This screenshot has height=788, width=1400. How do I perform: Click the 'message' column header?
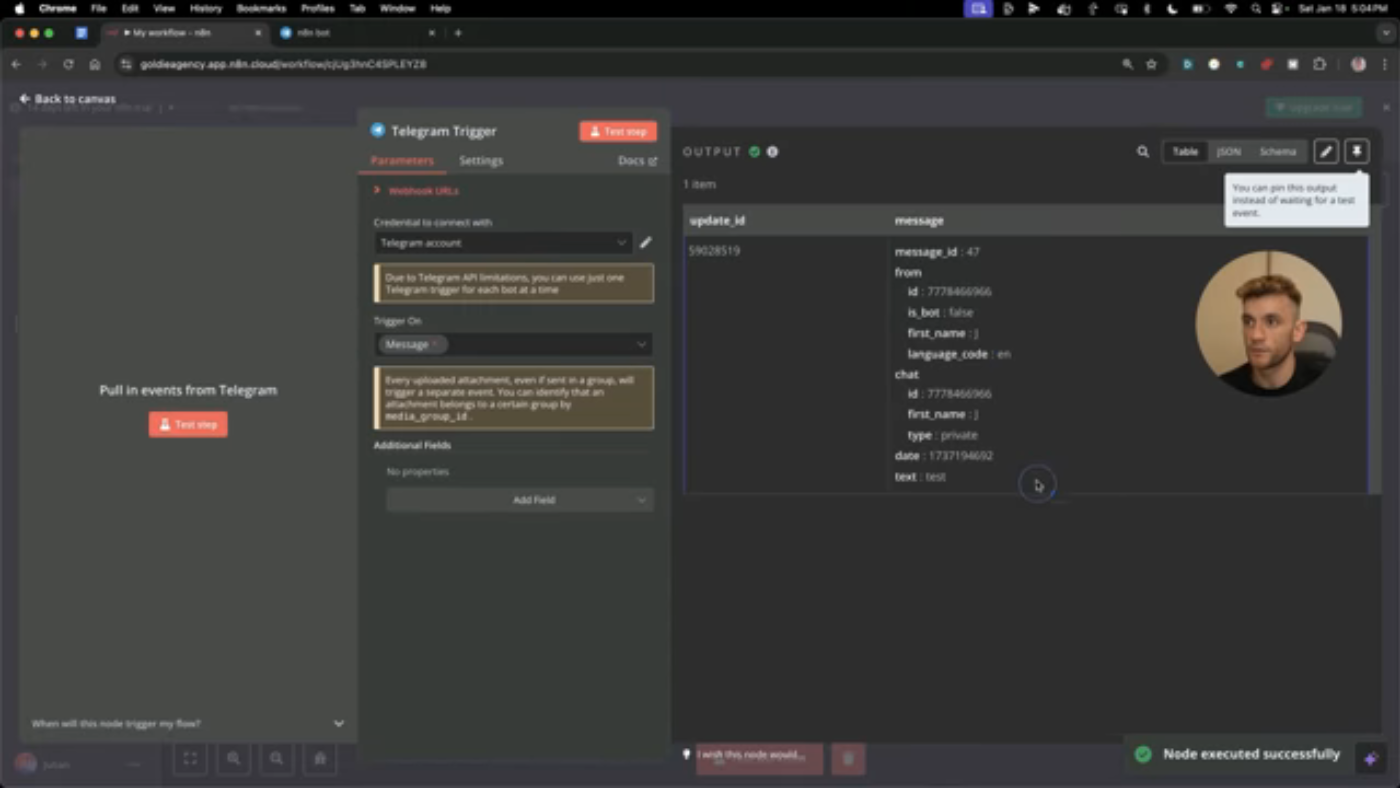pos(918,220)
